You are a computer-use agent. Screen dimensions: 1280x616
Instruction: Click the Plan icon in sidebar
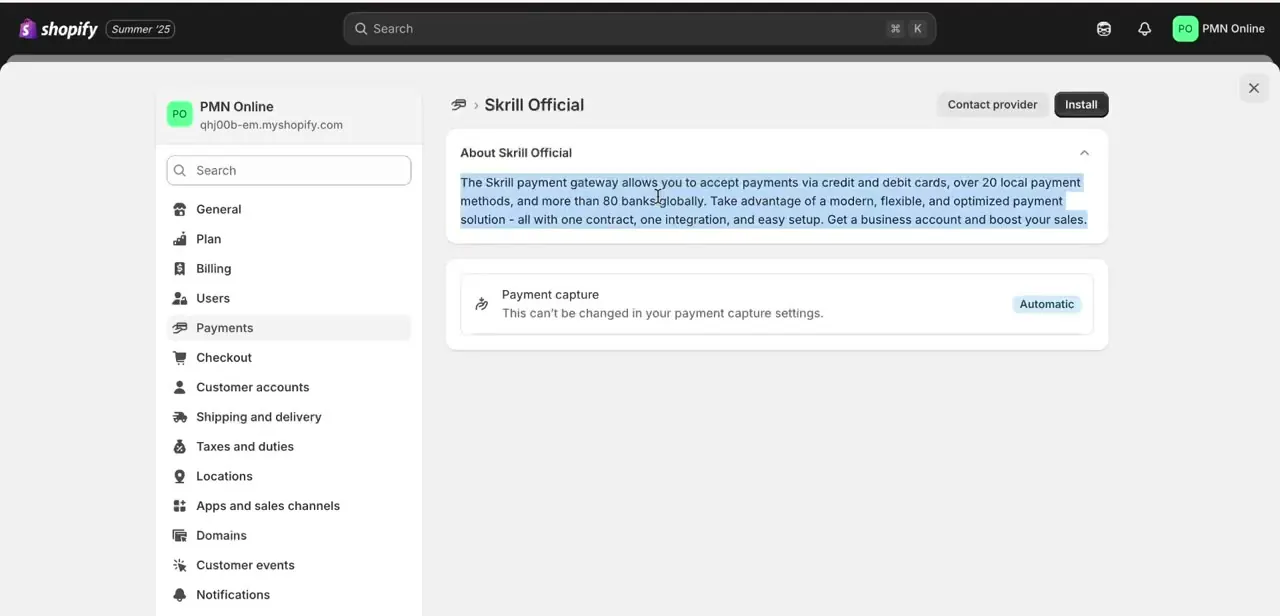pos(180,239)
